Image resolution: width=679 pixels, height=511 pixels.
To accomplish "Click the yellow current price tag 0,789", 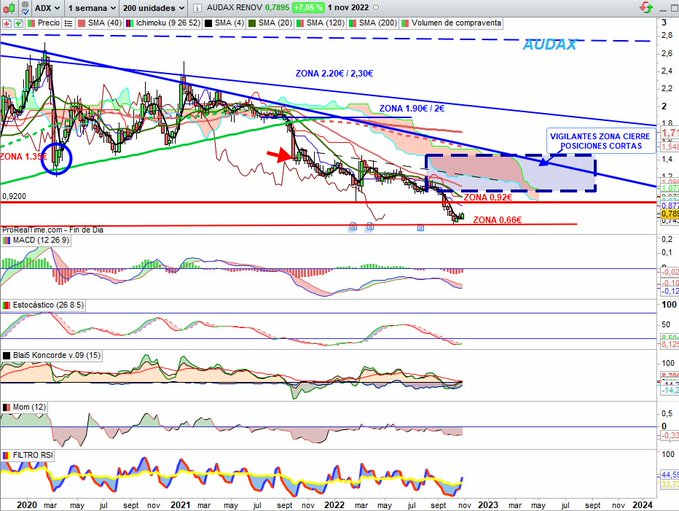I will coord(670,214).
